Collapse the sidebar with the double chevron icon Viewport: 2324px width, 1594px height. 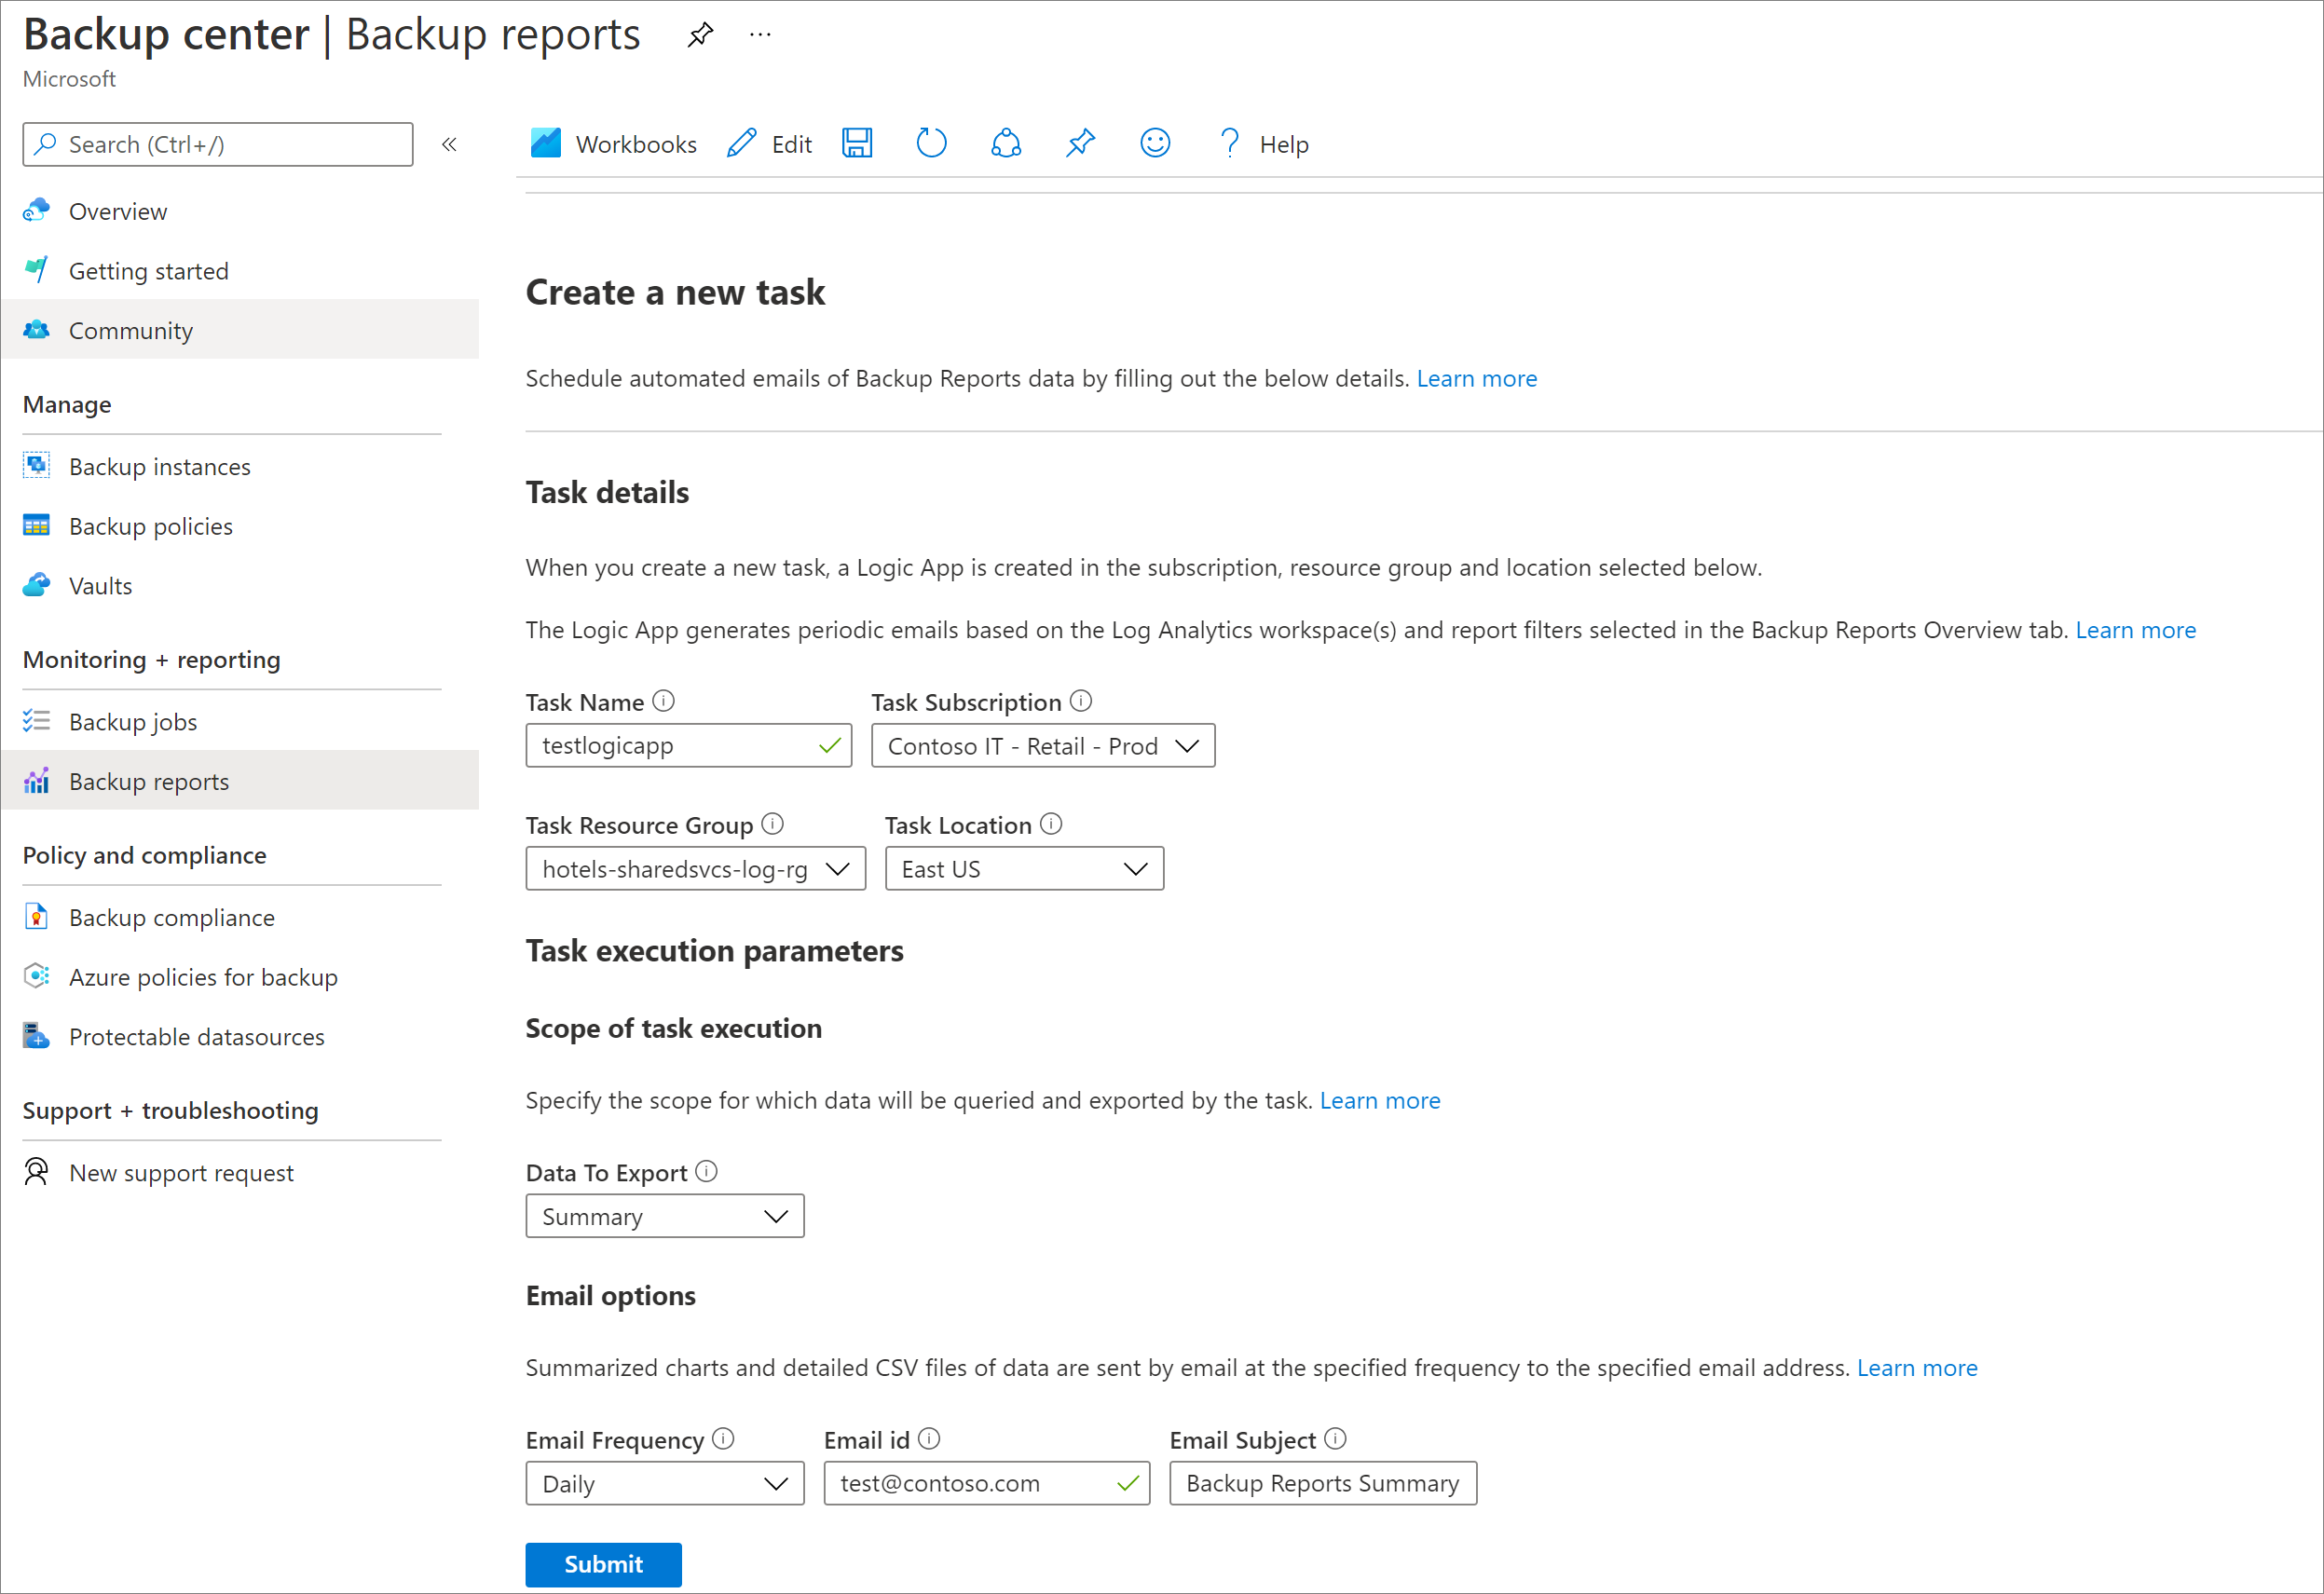(449, 145)
